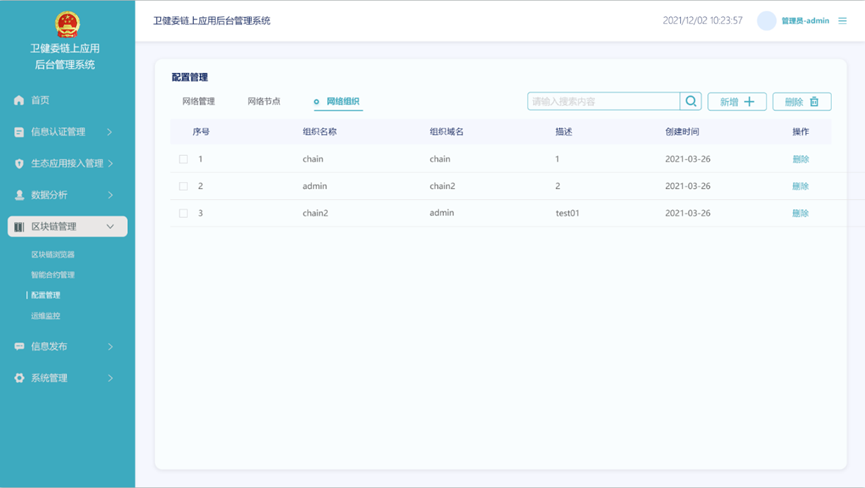Click description cell test01

point(567,213)
